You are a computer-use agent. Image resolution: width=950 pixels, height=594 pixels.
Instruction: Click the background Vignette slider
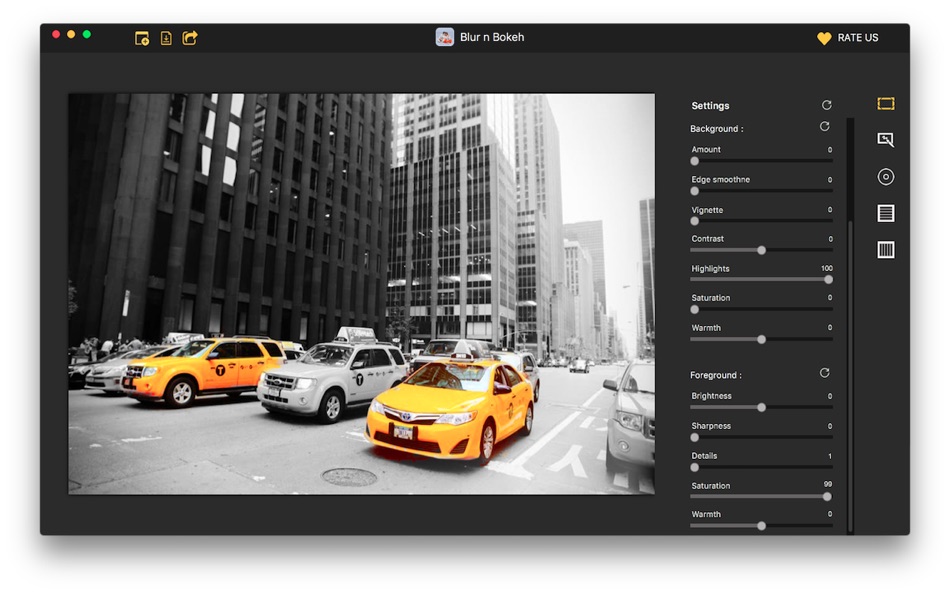[695, 220]
